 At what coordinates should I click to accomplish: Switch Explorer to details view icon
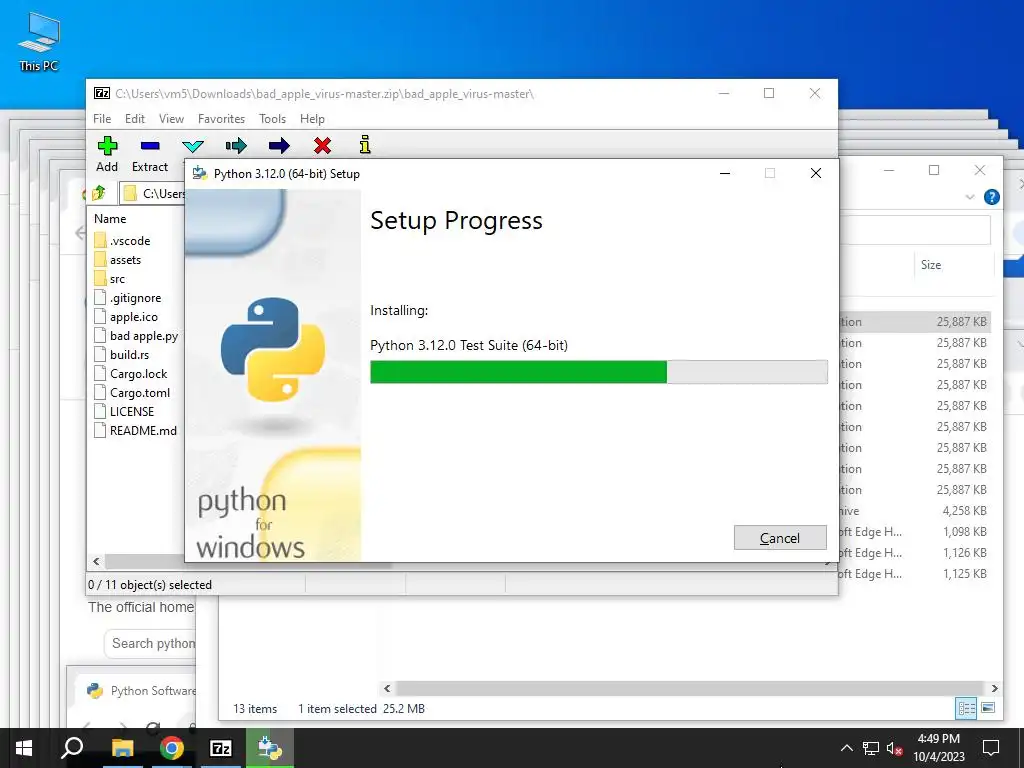[x=966, y=708]
